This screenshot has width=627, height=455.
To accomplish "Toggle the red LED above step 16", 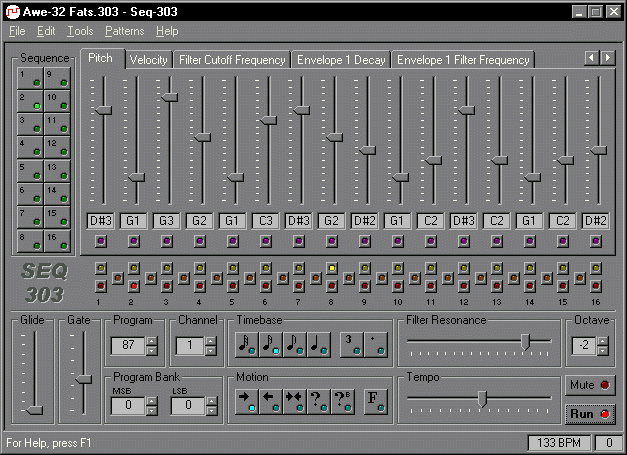I will pyautogui.click(x=596, y=286).
